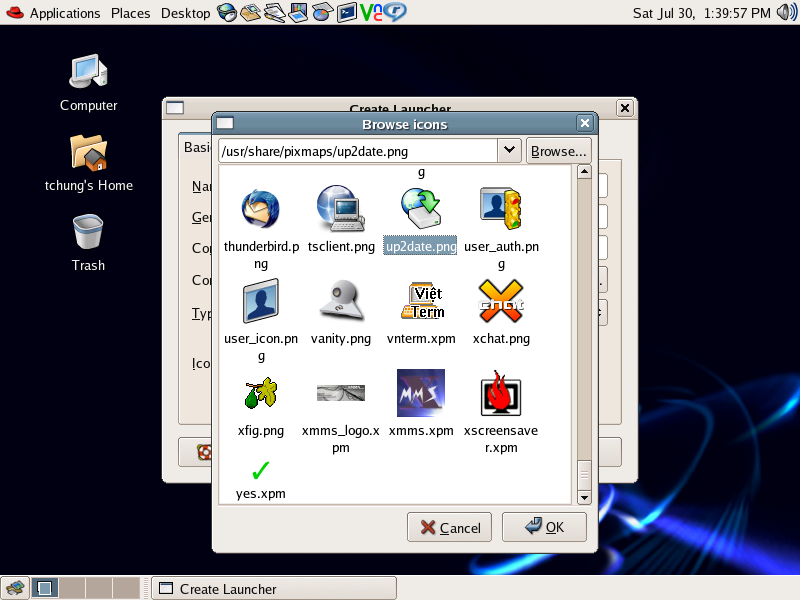This screenshot has height=600, width=800.
Task: Click the Red Hat logo in panel
Action: [15, 12]
